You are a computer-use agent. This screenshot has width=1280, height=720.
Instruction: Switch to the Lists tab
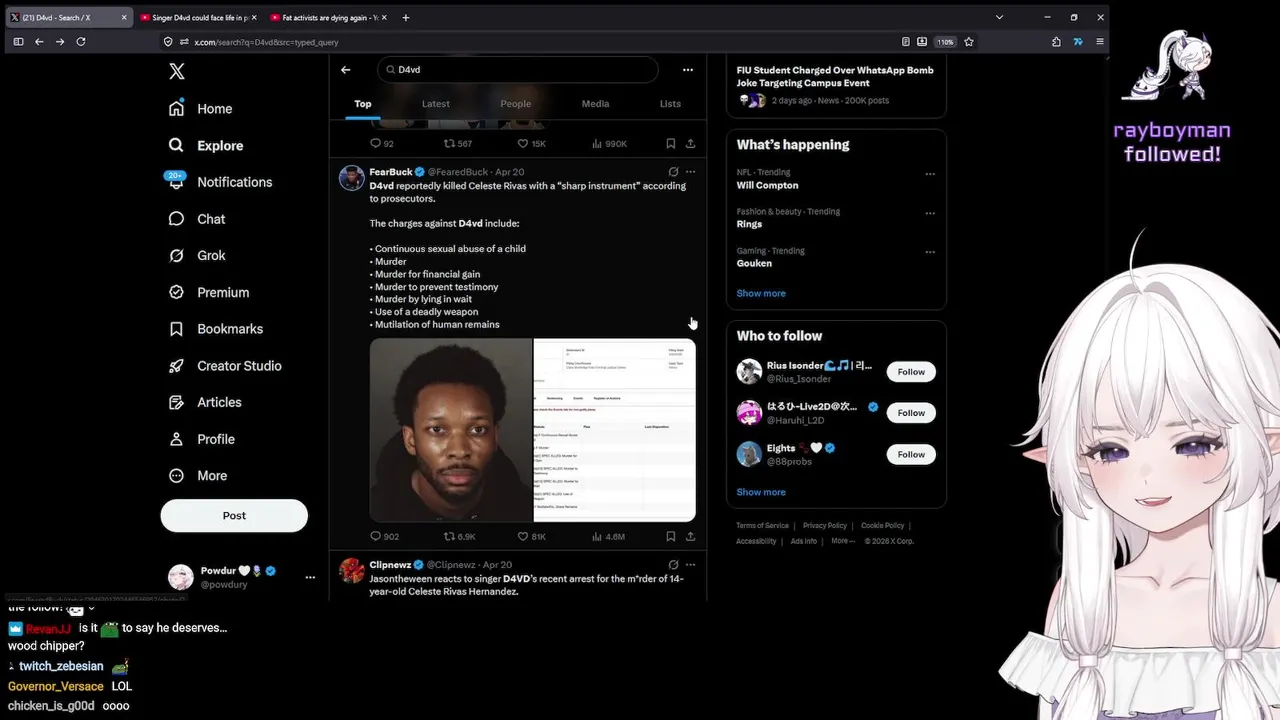coord(670,104)
